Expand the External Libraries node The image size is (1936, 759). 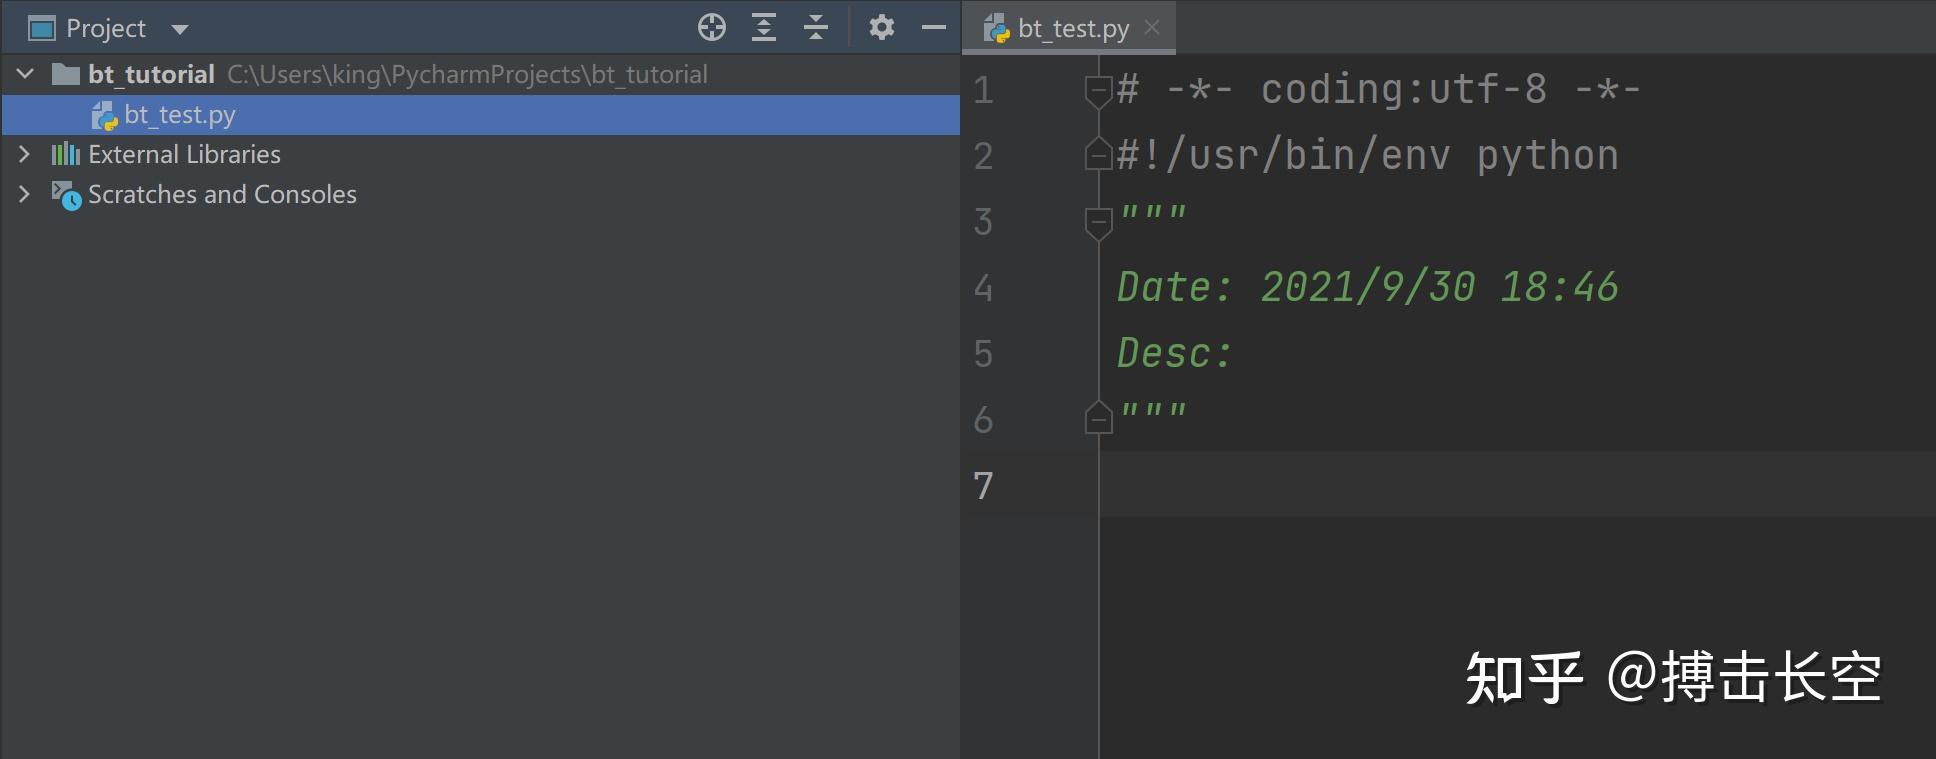(x=25, y=154)
